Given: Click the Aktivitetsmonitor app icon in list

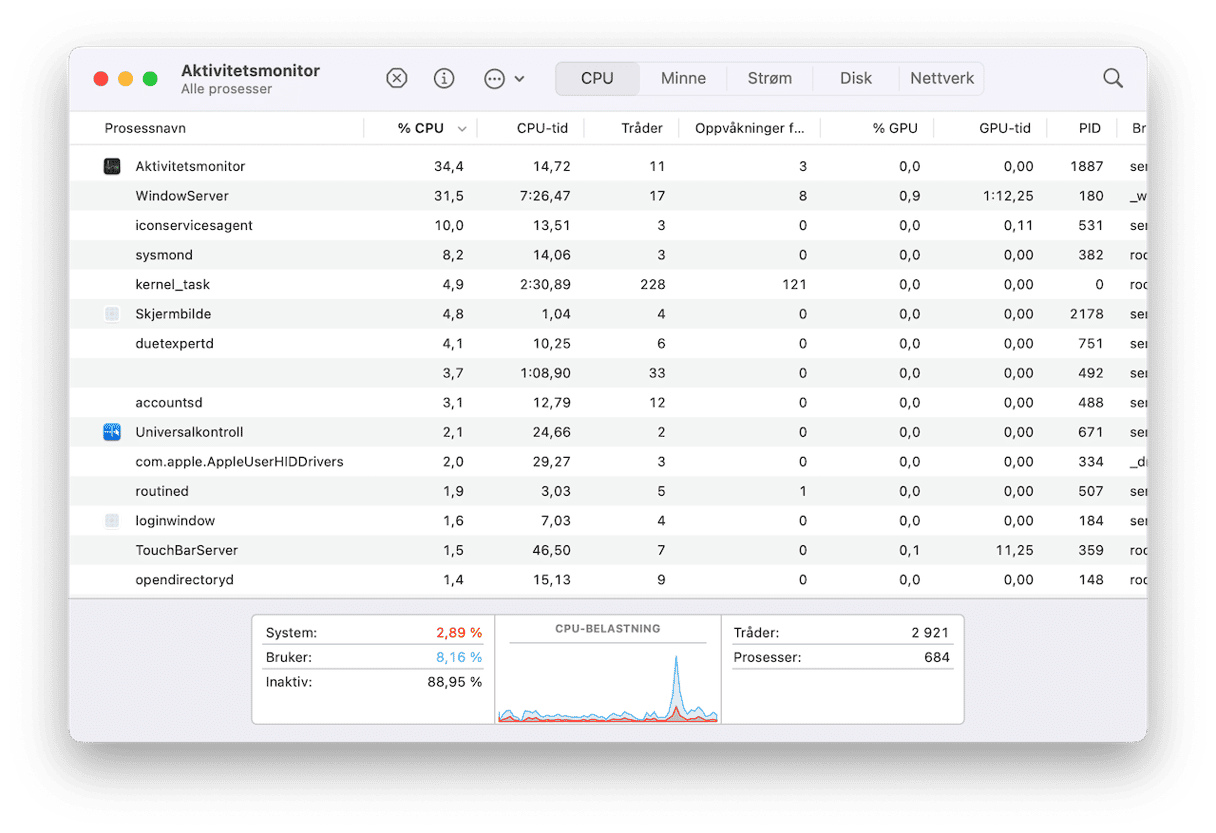Looking at the screenshot, I should (112, 166).
